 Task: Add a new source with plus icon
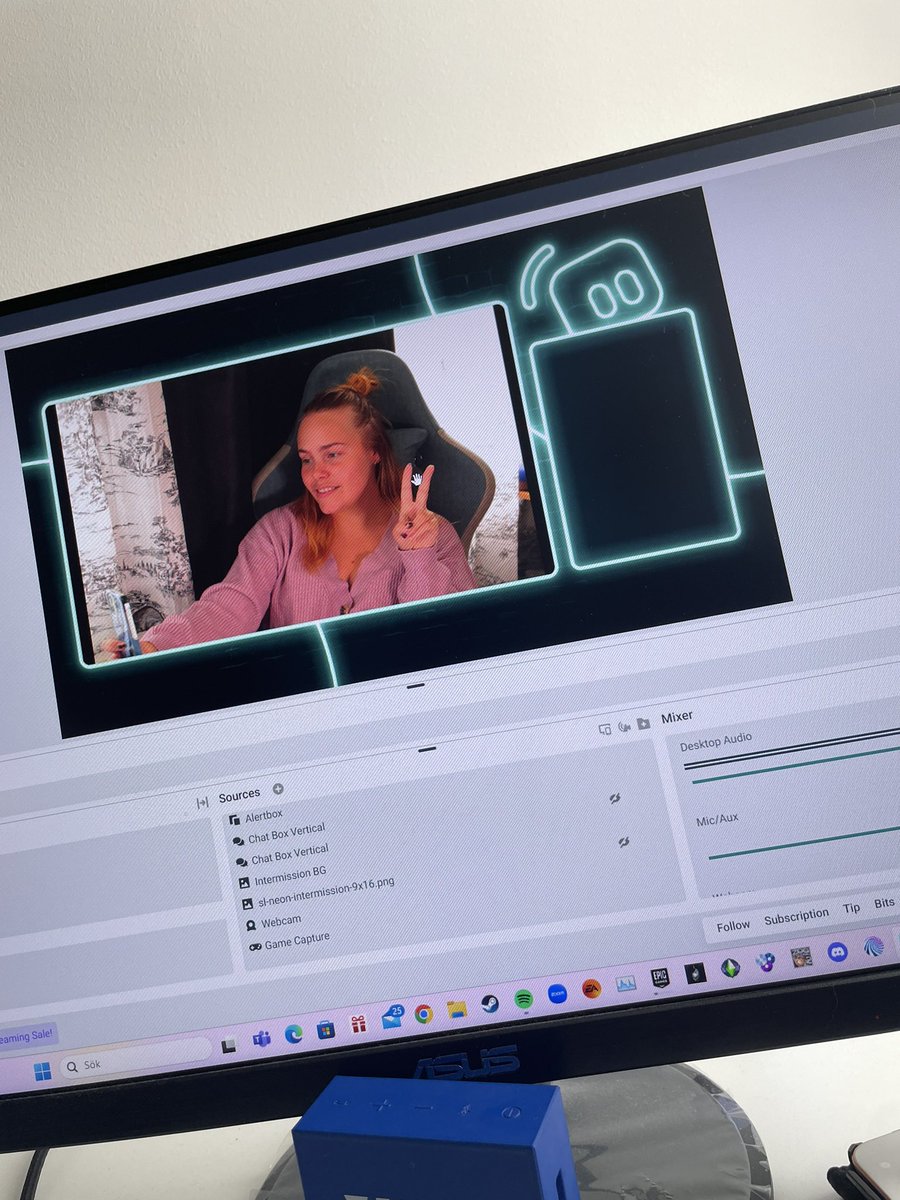click(278, 789)
